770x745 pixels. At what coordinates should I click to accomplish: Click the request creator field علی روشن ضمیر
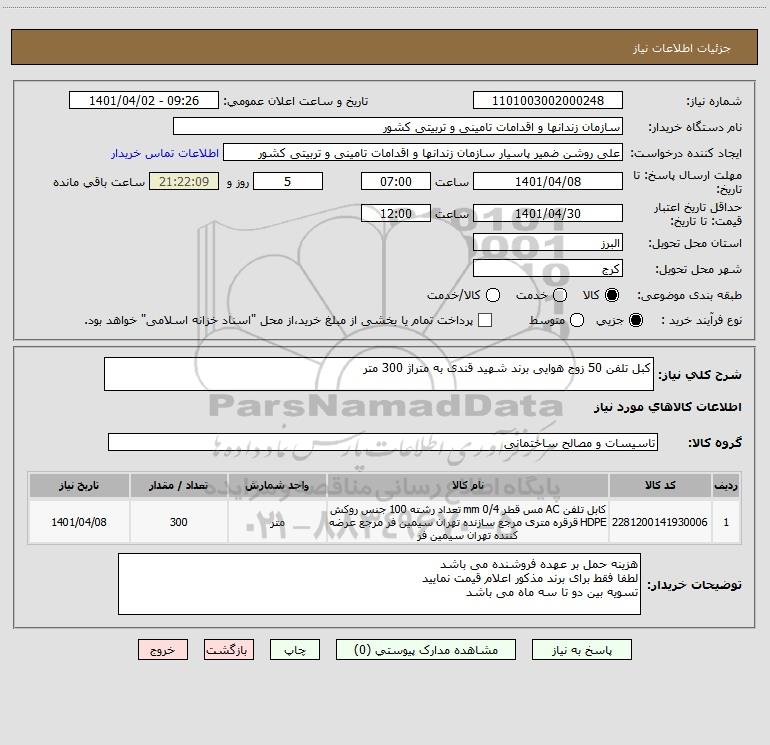coord(423,153)
